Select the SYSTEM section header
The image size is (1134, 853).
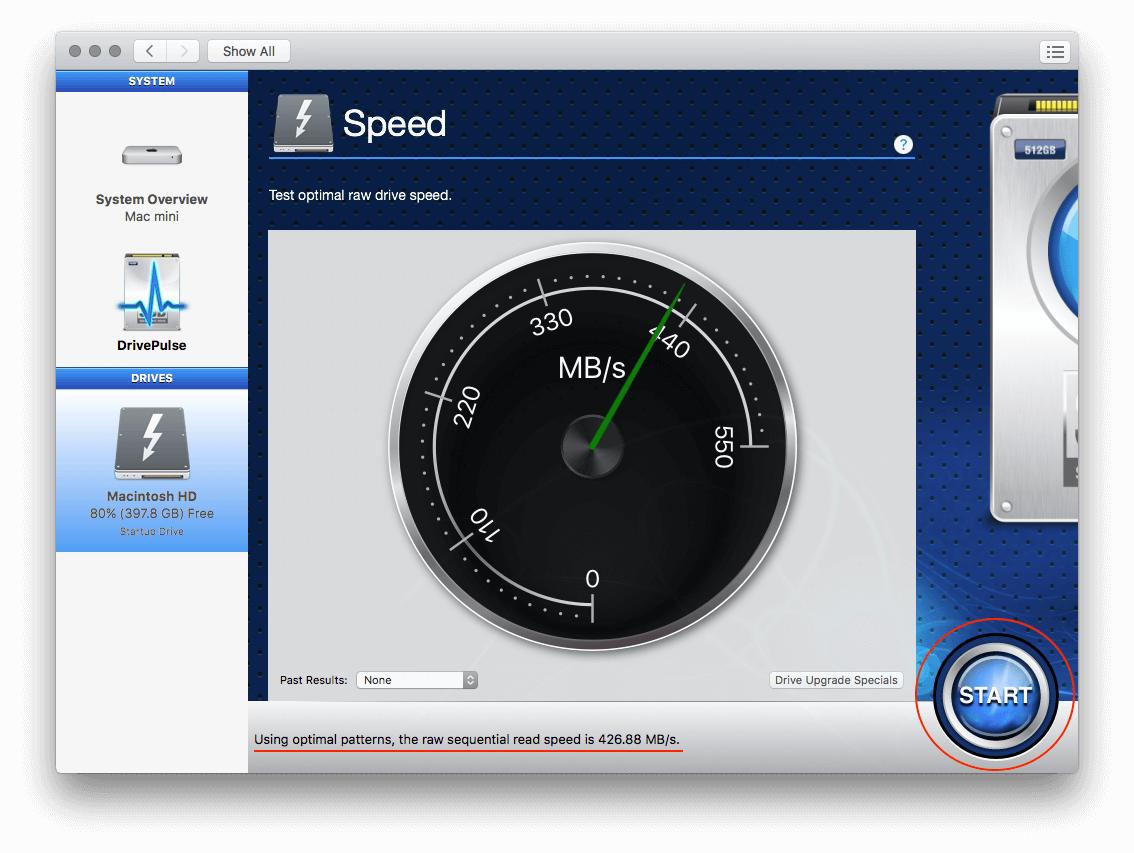click(x=151, y=81)
